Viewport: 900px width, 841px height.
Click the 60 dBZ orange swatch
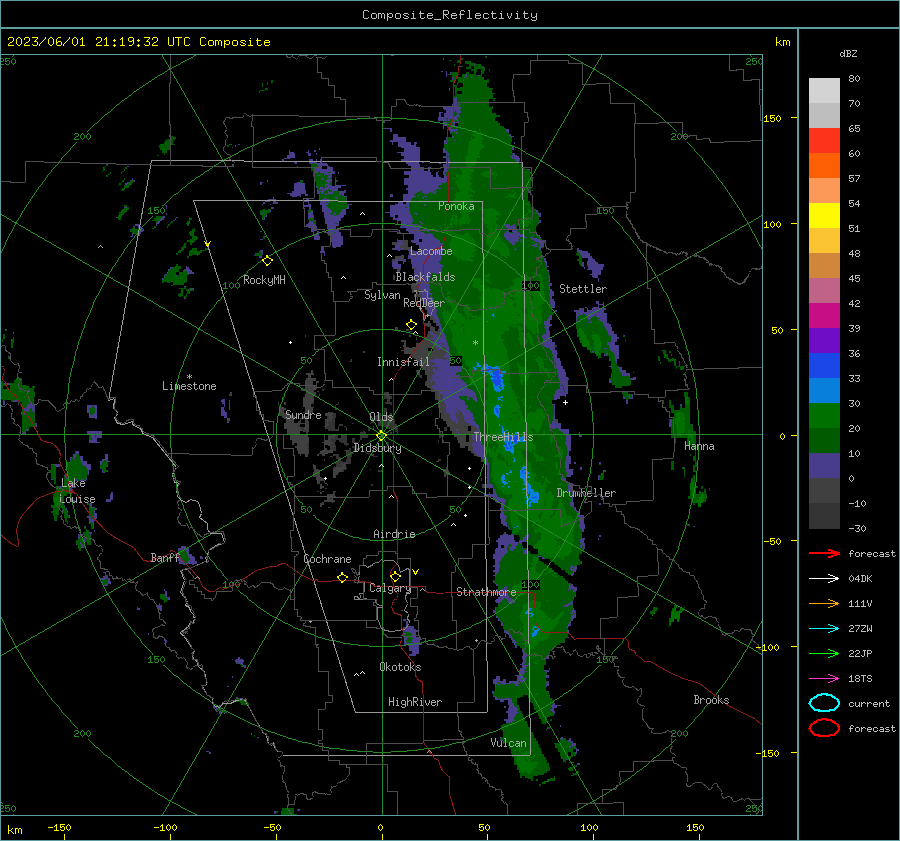pos(824,165)
